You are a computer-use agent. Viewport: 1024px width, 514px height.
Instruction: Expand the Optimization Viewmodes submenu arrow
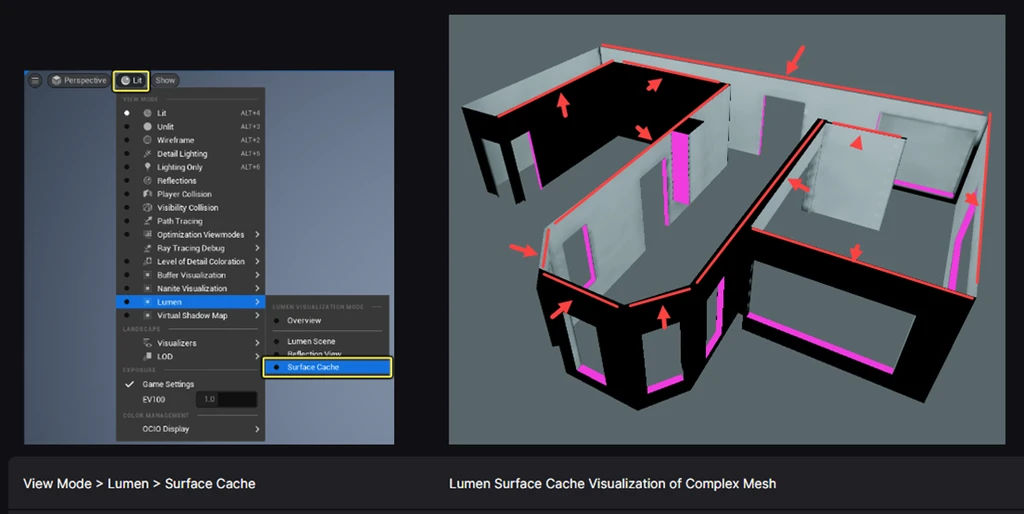pos(257,234)
